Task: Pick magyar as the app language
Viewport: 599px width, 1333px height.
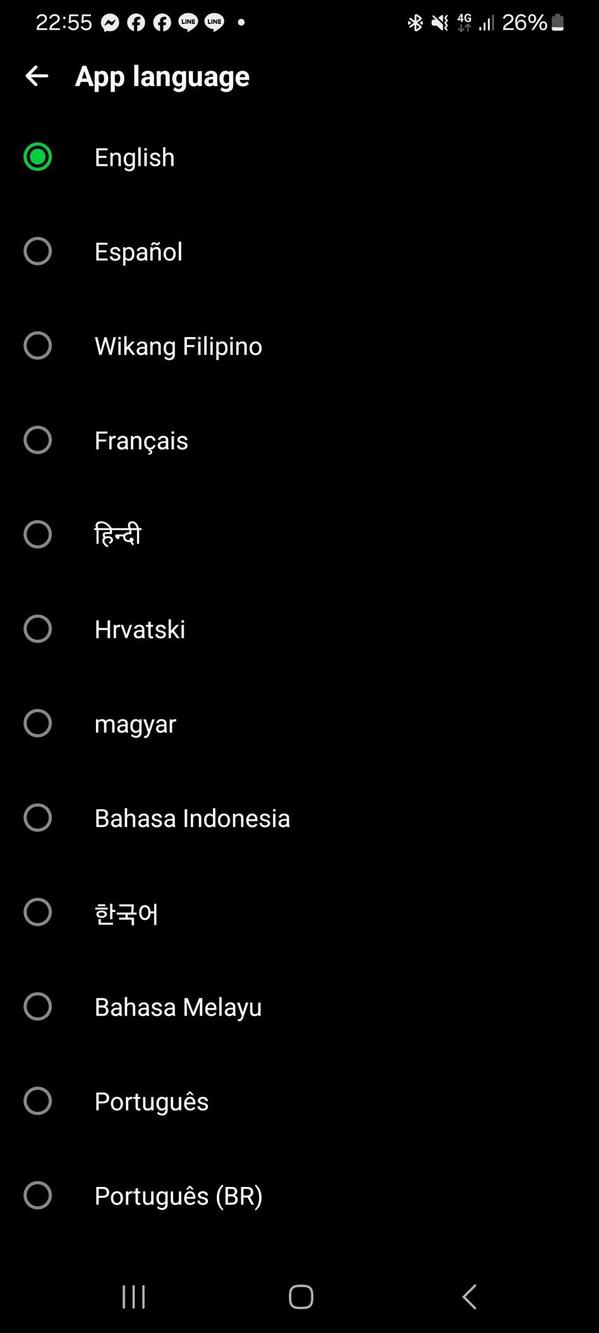Action: pos(300,723)
